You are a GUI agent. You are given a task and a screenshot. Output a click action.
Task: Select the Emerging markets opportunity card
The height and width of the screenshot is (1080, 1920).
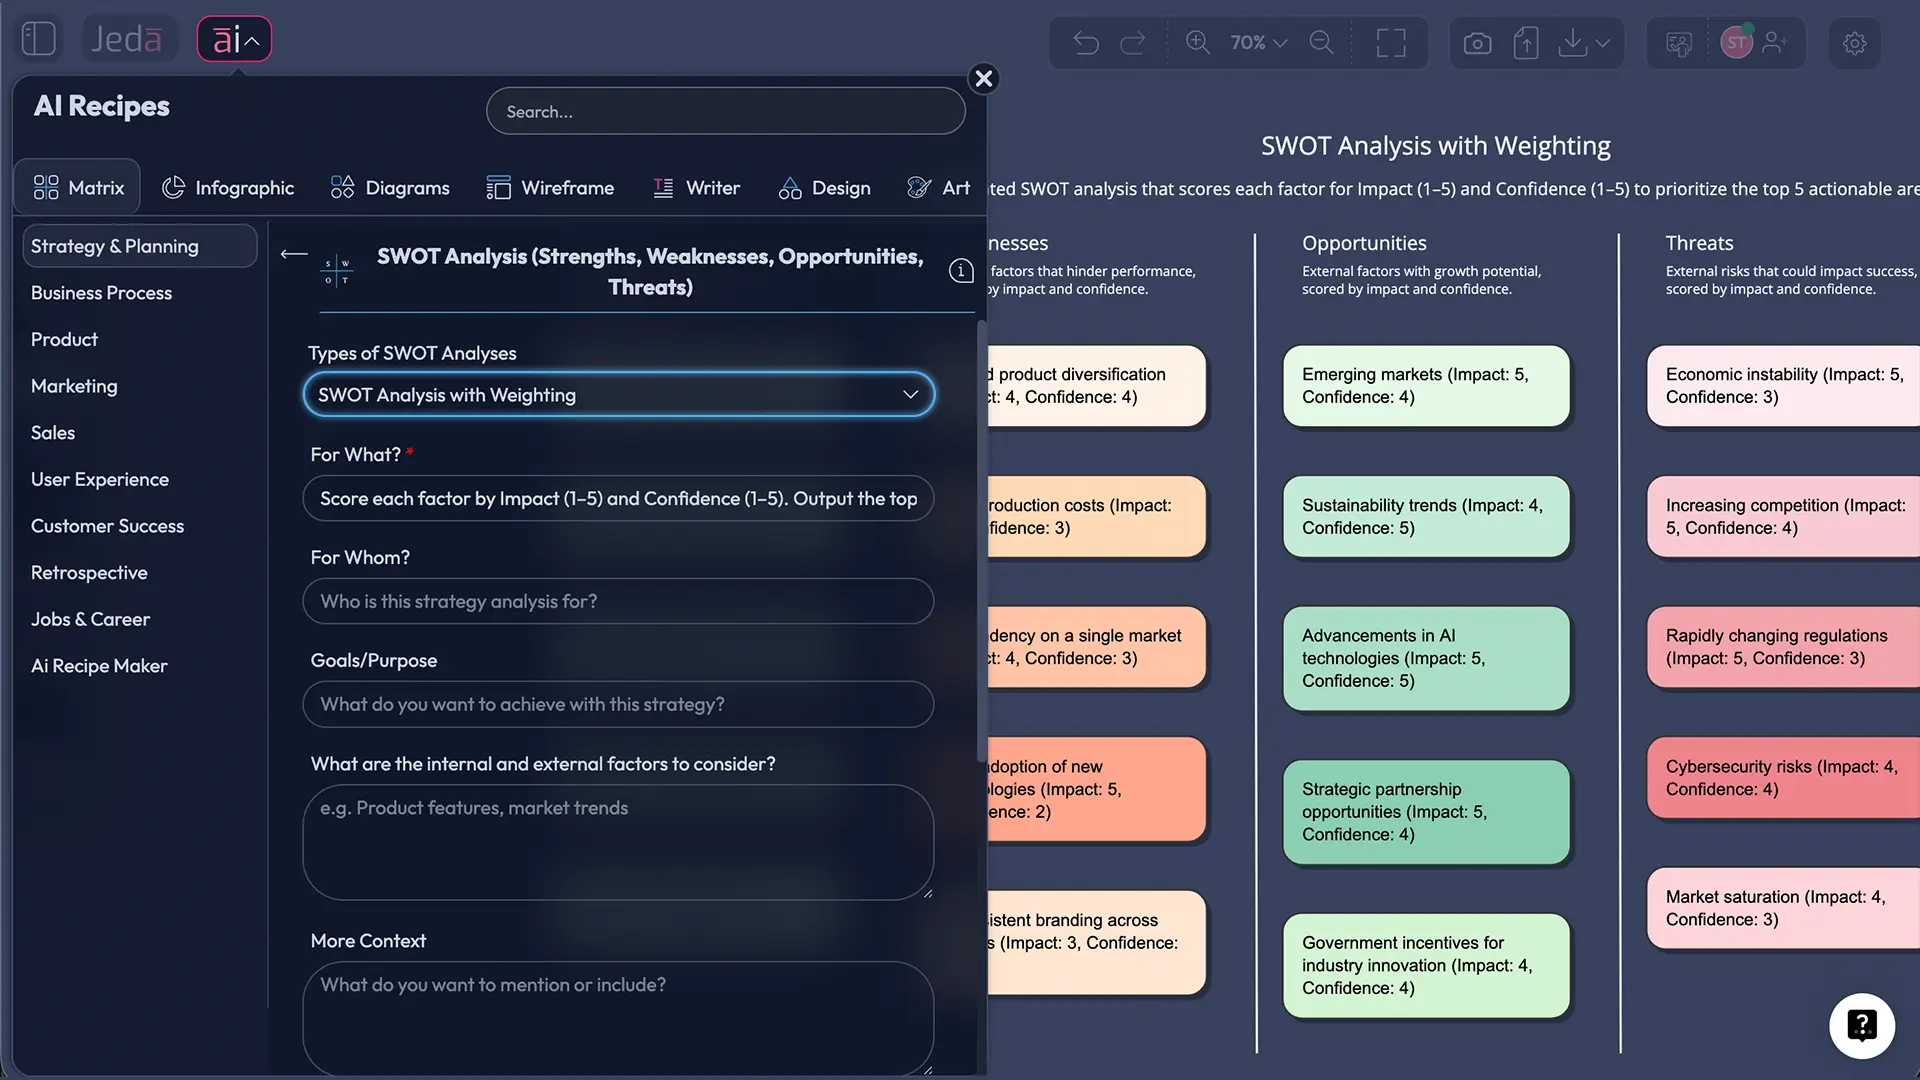click(x=1425, y=386)
